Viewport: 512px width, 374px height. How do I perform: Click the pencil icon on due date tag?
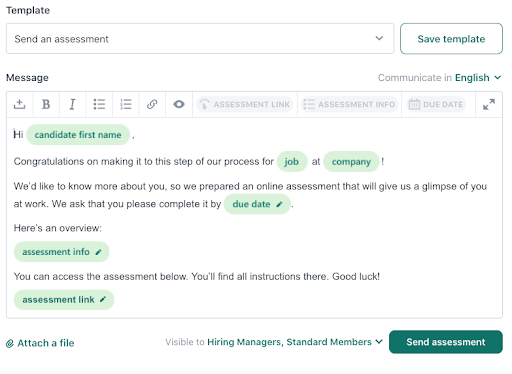tap(279, 204)
